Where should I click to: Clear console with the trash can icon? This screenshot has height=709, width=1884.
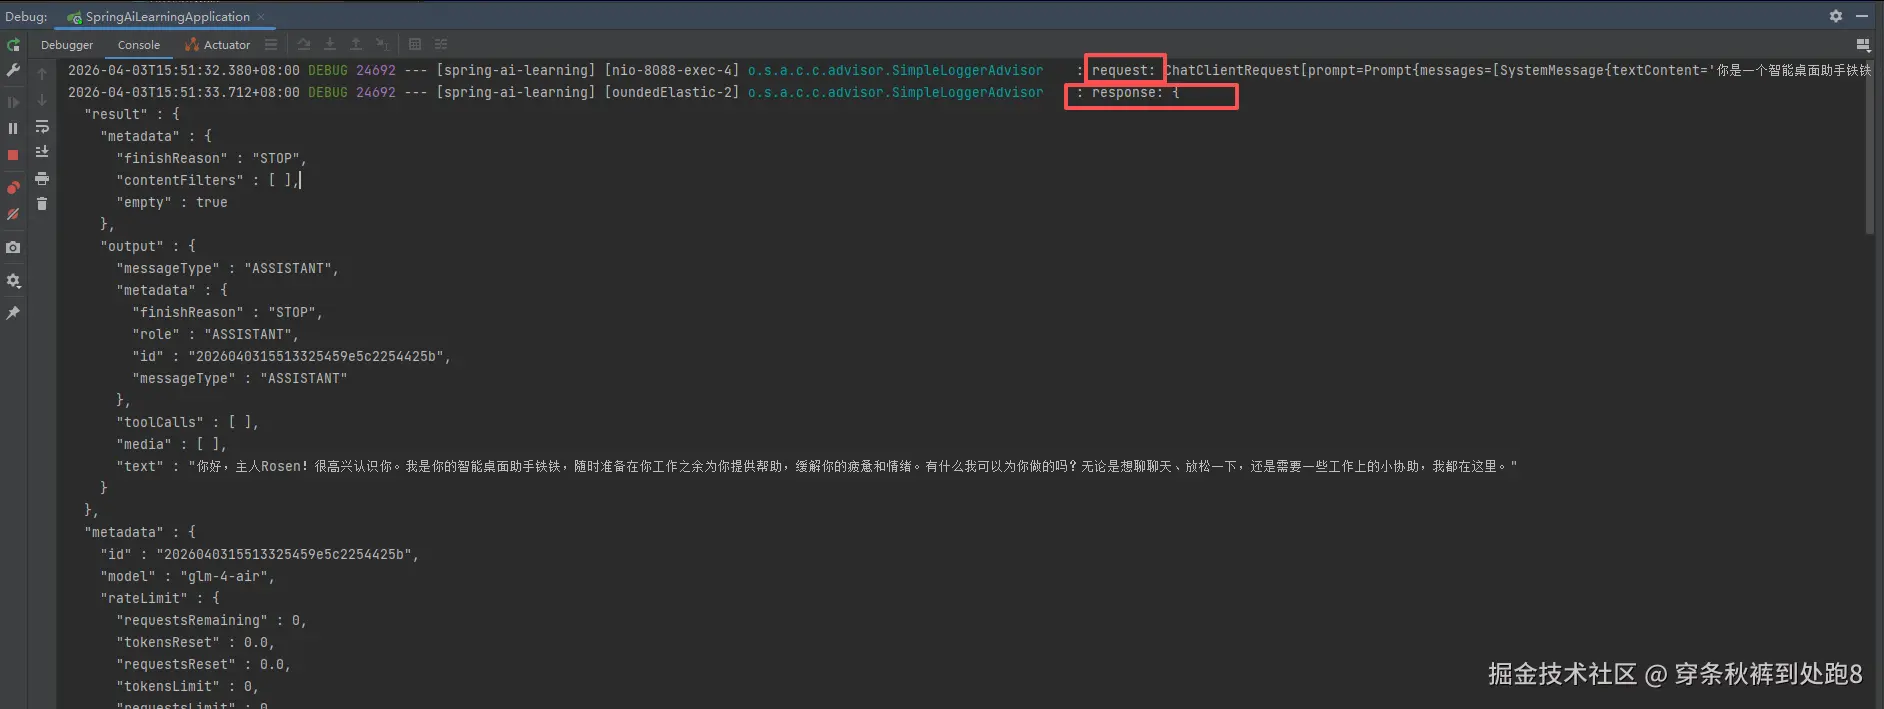42,204
